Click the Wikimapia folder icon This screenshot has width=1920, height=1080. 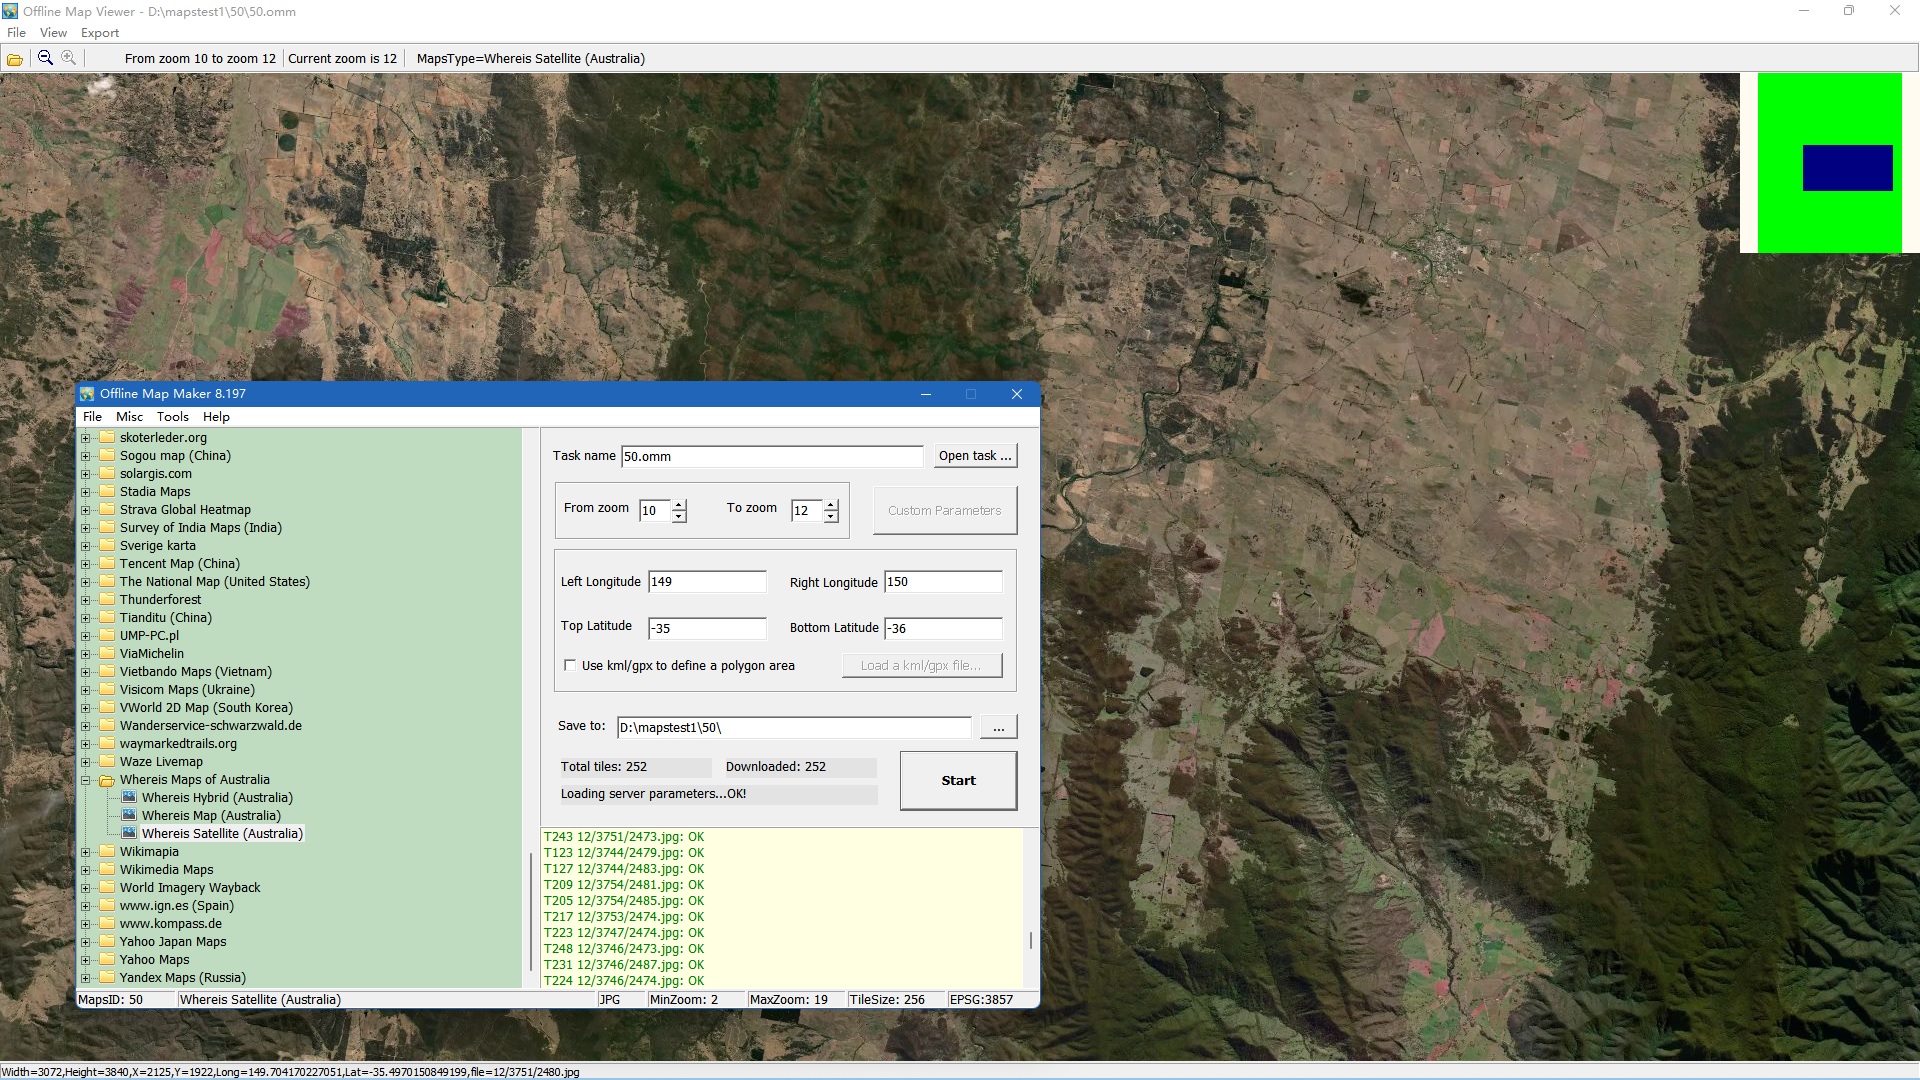107,852
